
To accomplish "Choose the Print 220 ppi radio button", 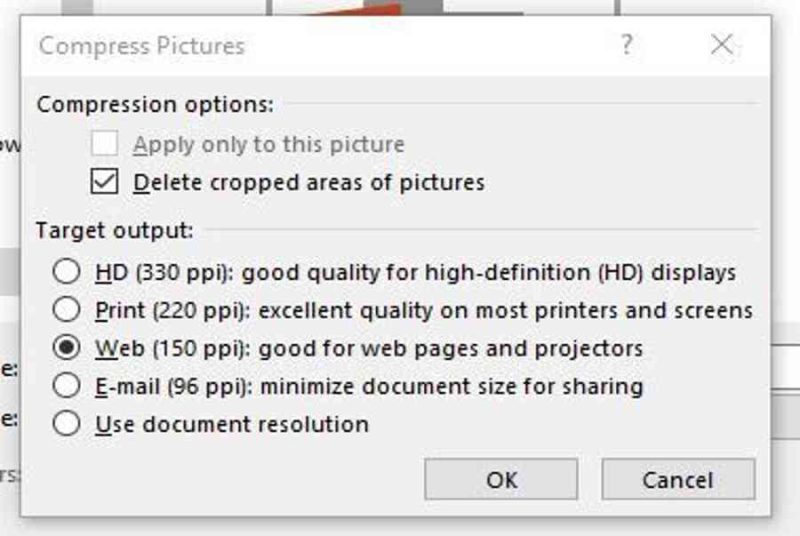I will click(66, 310).
